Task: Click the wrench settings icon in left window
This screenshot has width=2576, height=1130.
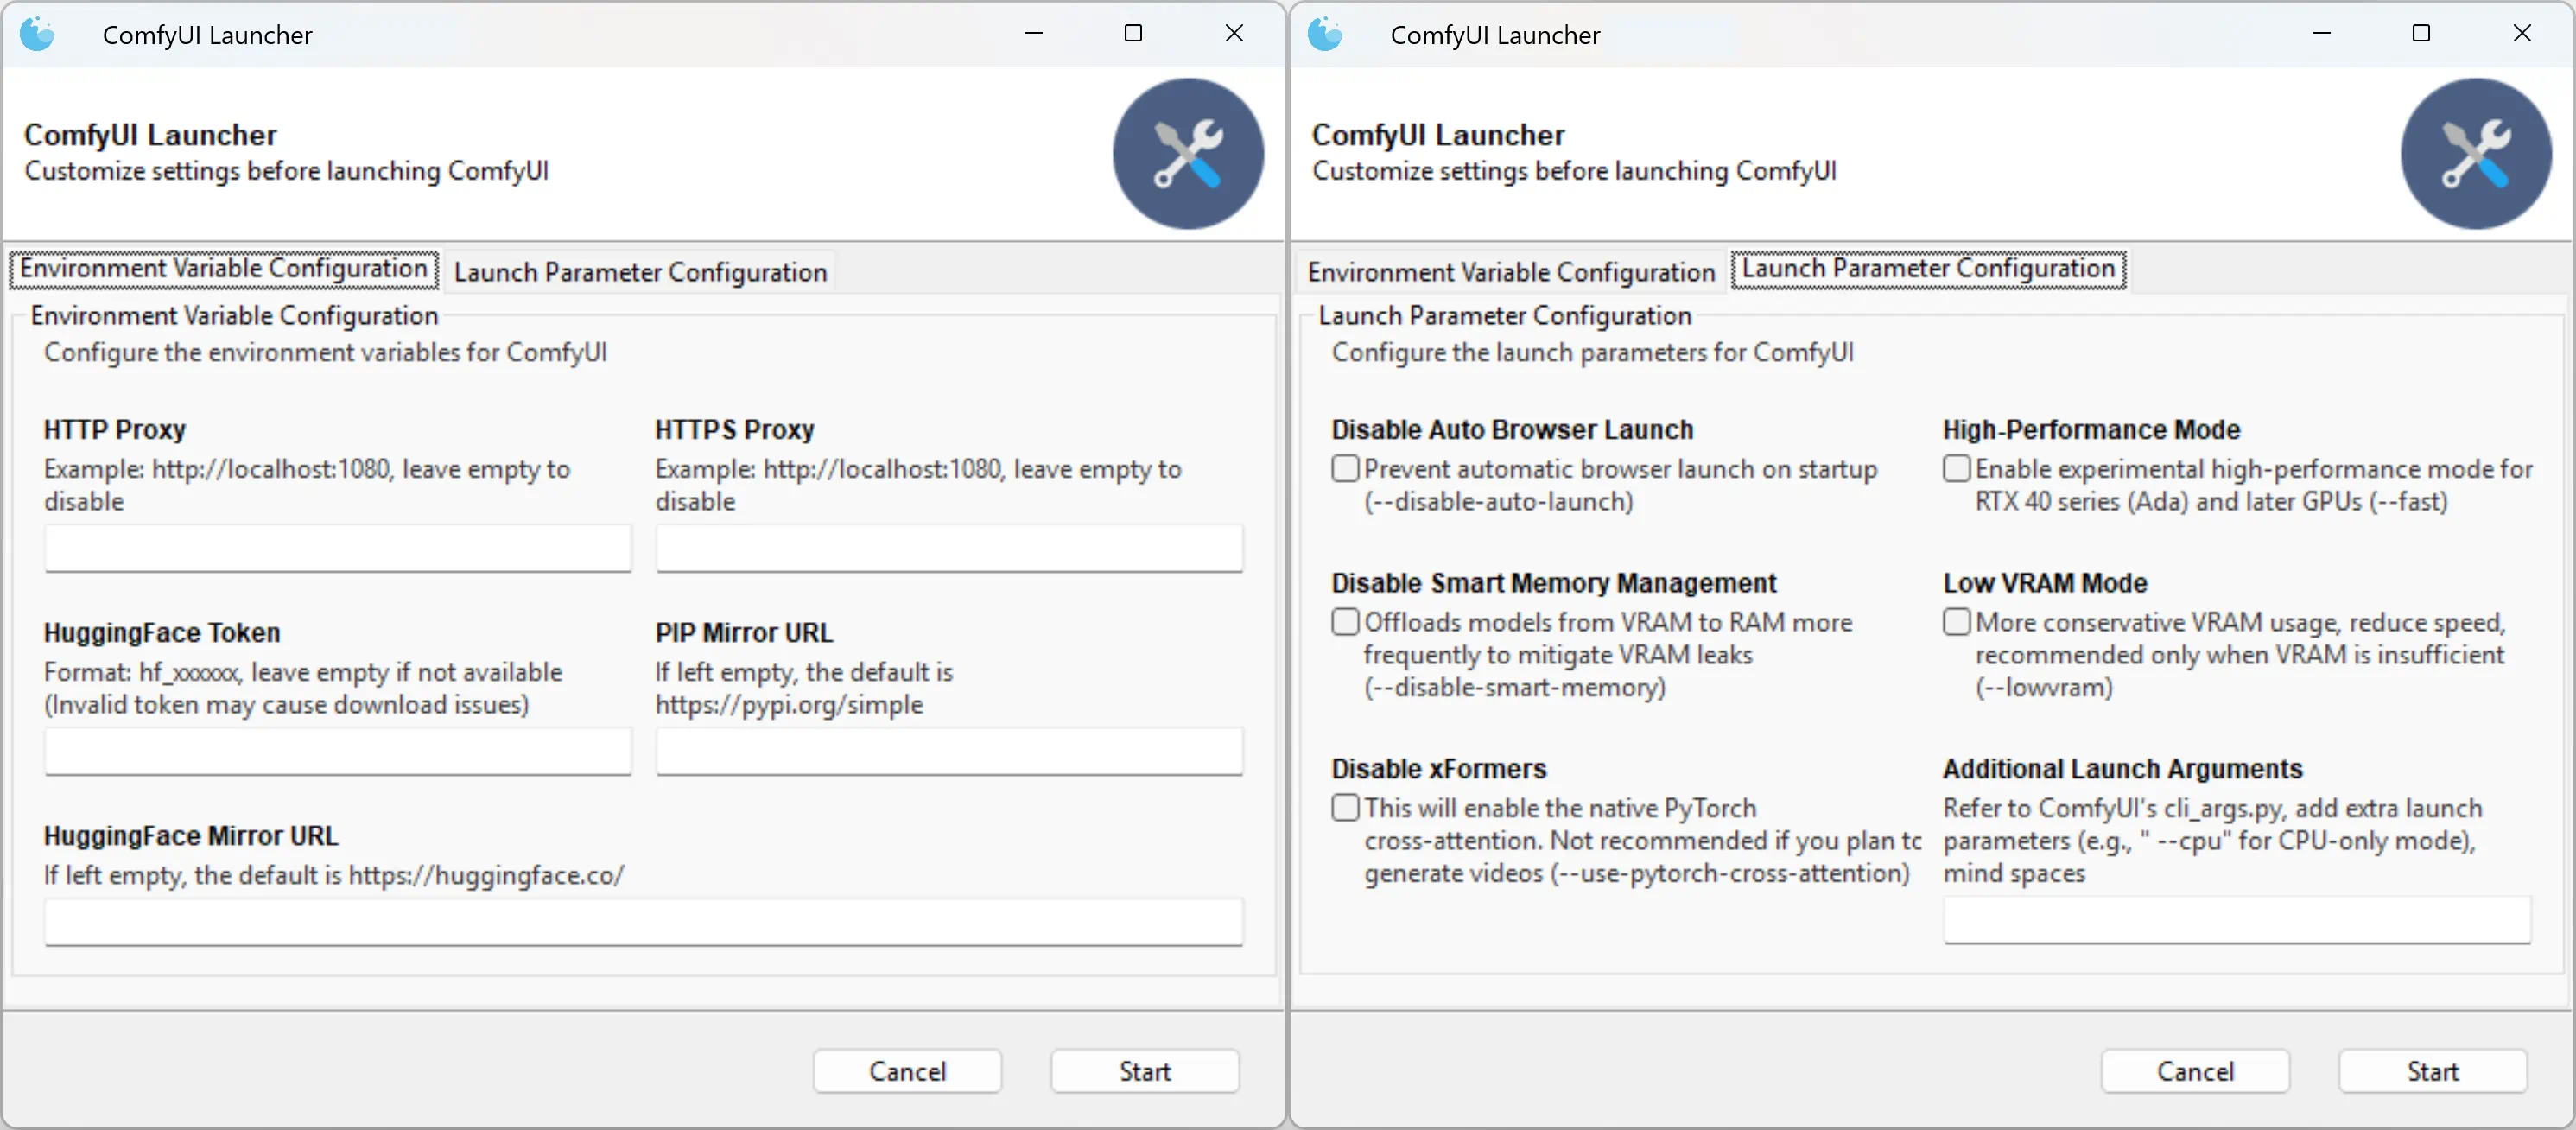Action: [1188, 154]
